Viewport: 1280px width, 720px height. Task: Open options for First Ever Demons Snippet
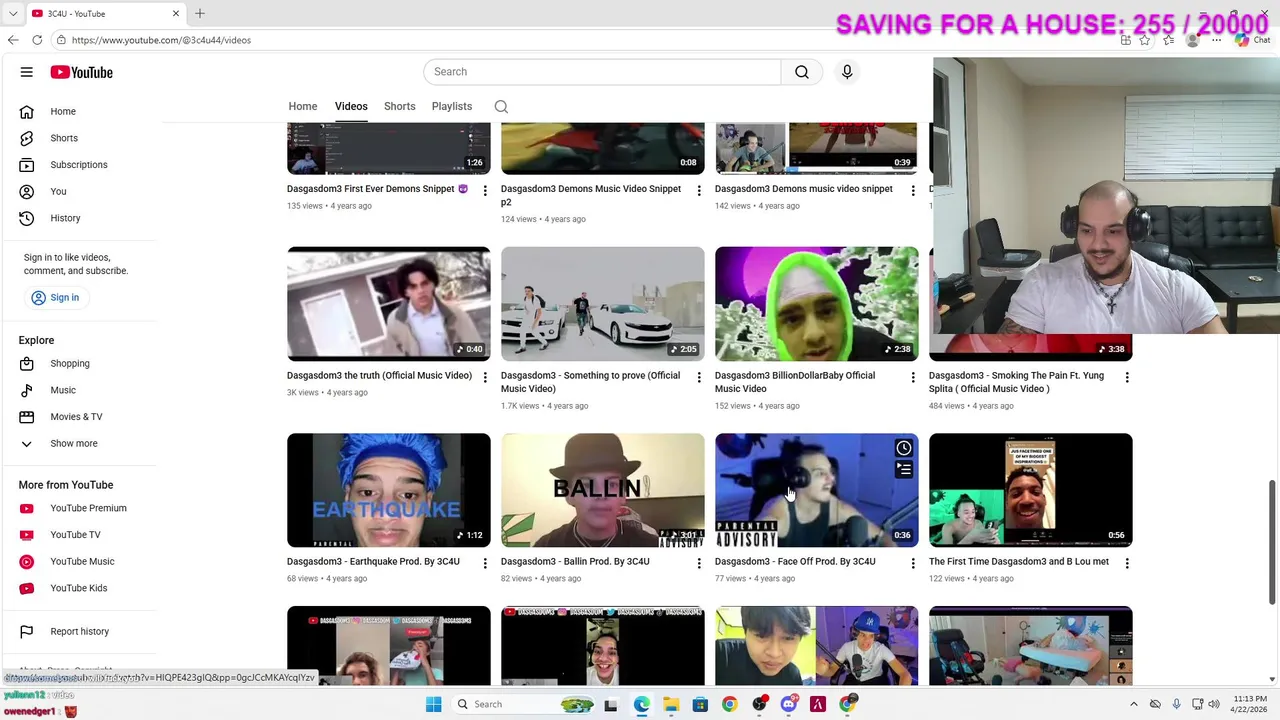[485, 190]
